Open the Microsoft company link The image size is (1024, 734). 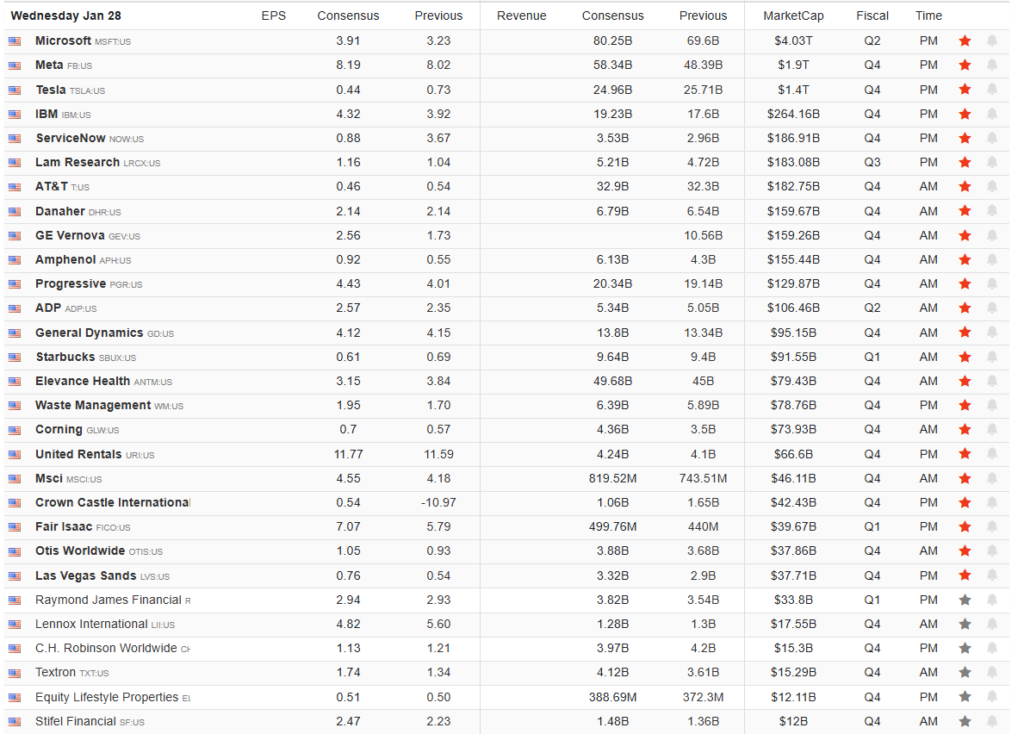63,40
